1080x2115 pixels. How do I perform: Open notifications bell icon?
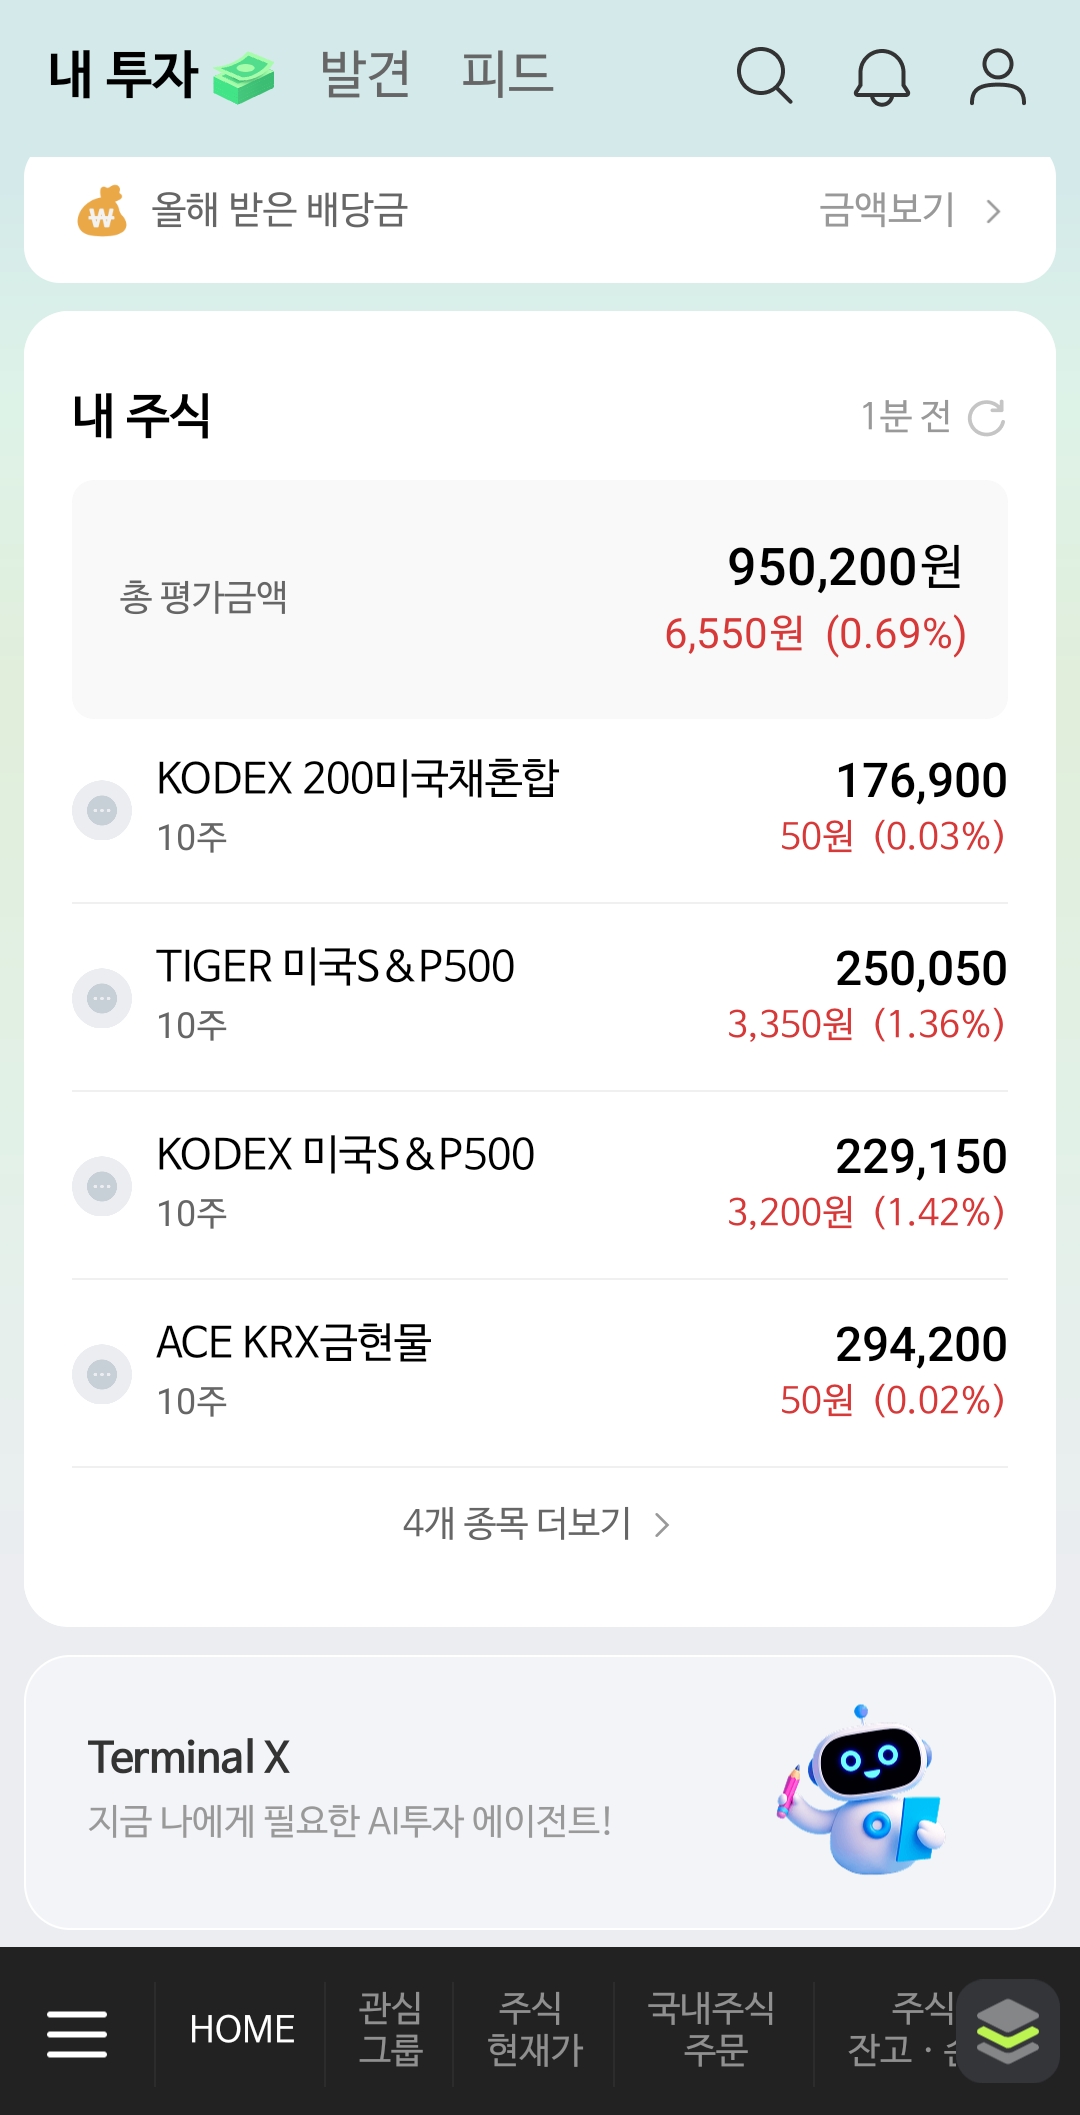[x=881, y=76]
